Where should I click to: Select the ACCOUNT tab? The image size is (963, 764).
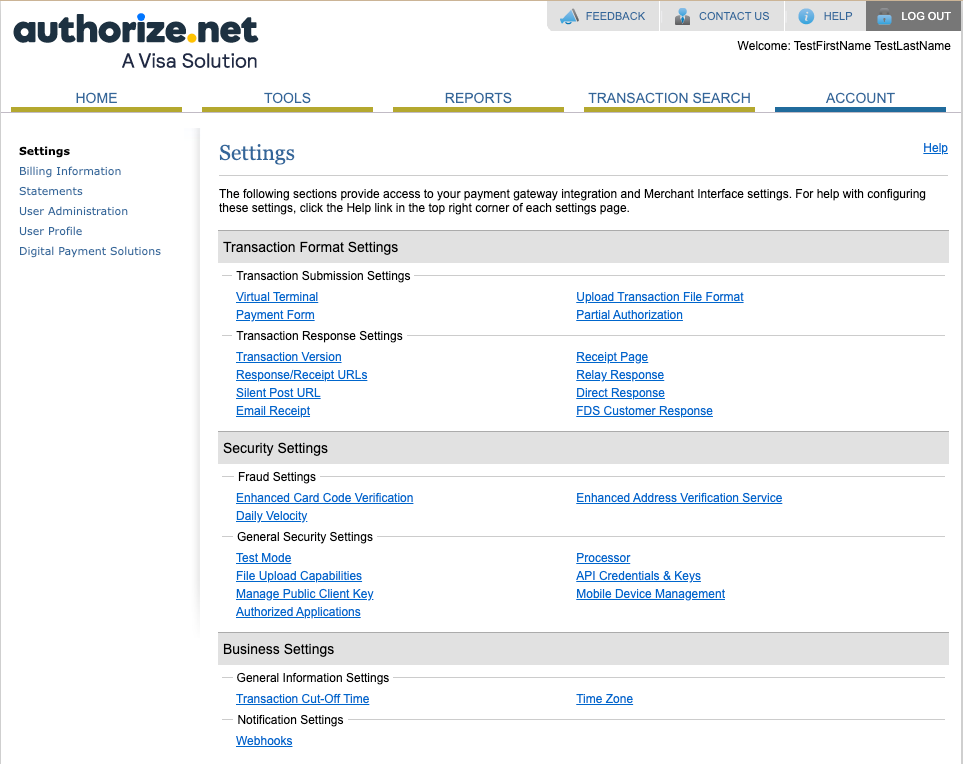click(860, 98)
